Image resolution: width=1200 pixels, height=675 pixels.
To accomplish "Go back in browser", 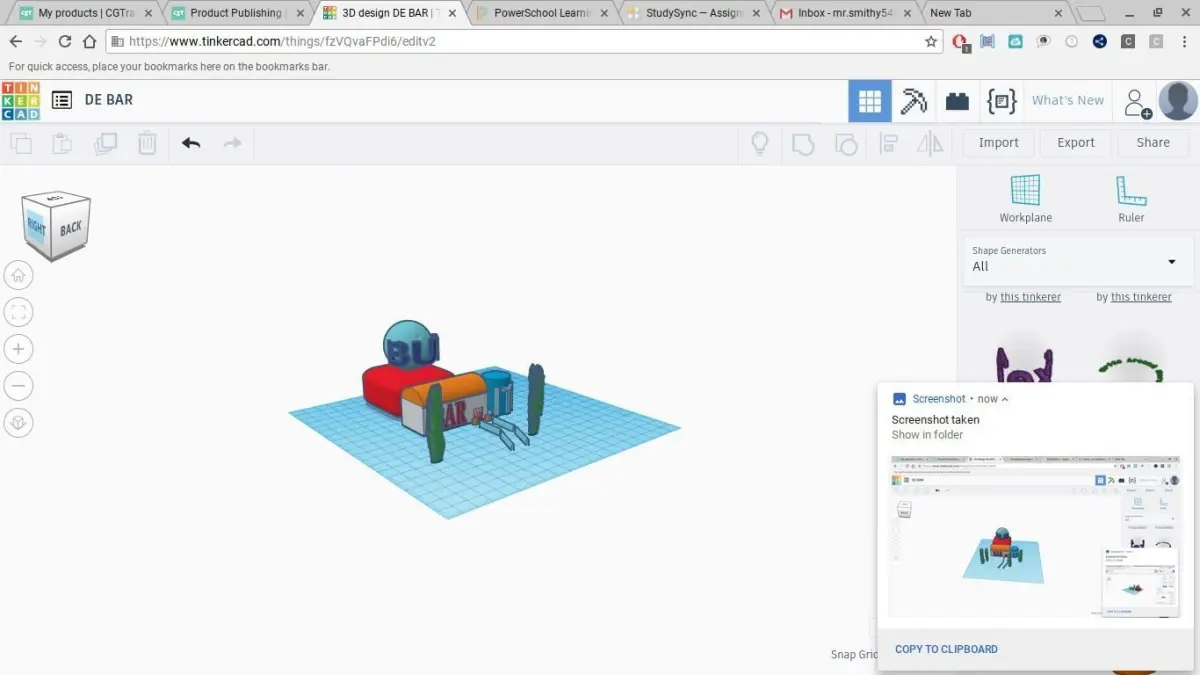I will pos(15,41).
